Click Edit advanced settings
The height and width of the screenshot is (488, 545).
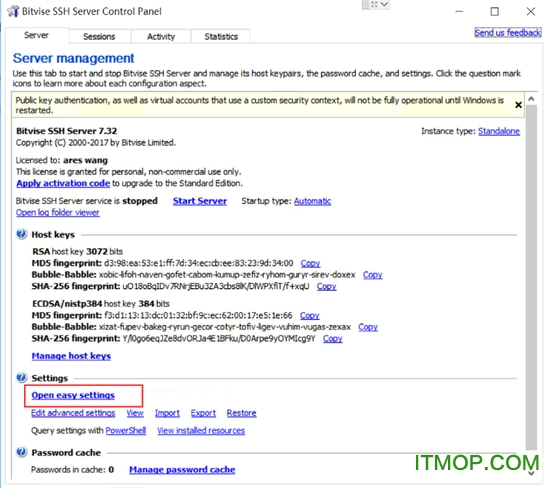(73, 413)
